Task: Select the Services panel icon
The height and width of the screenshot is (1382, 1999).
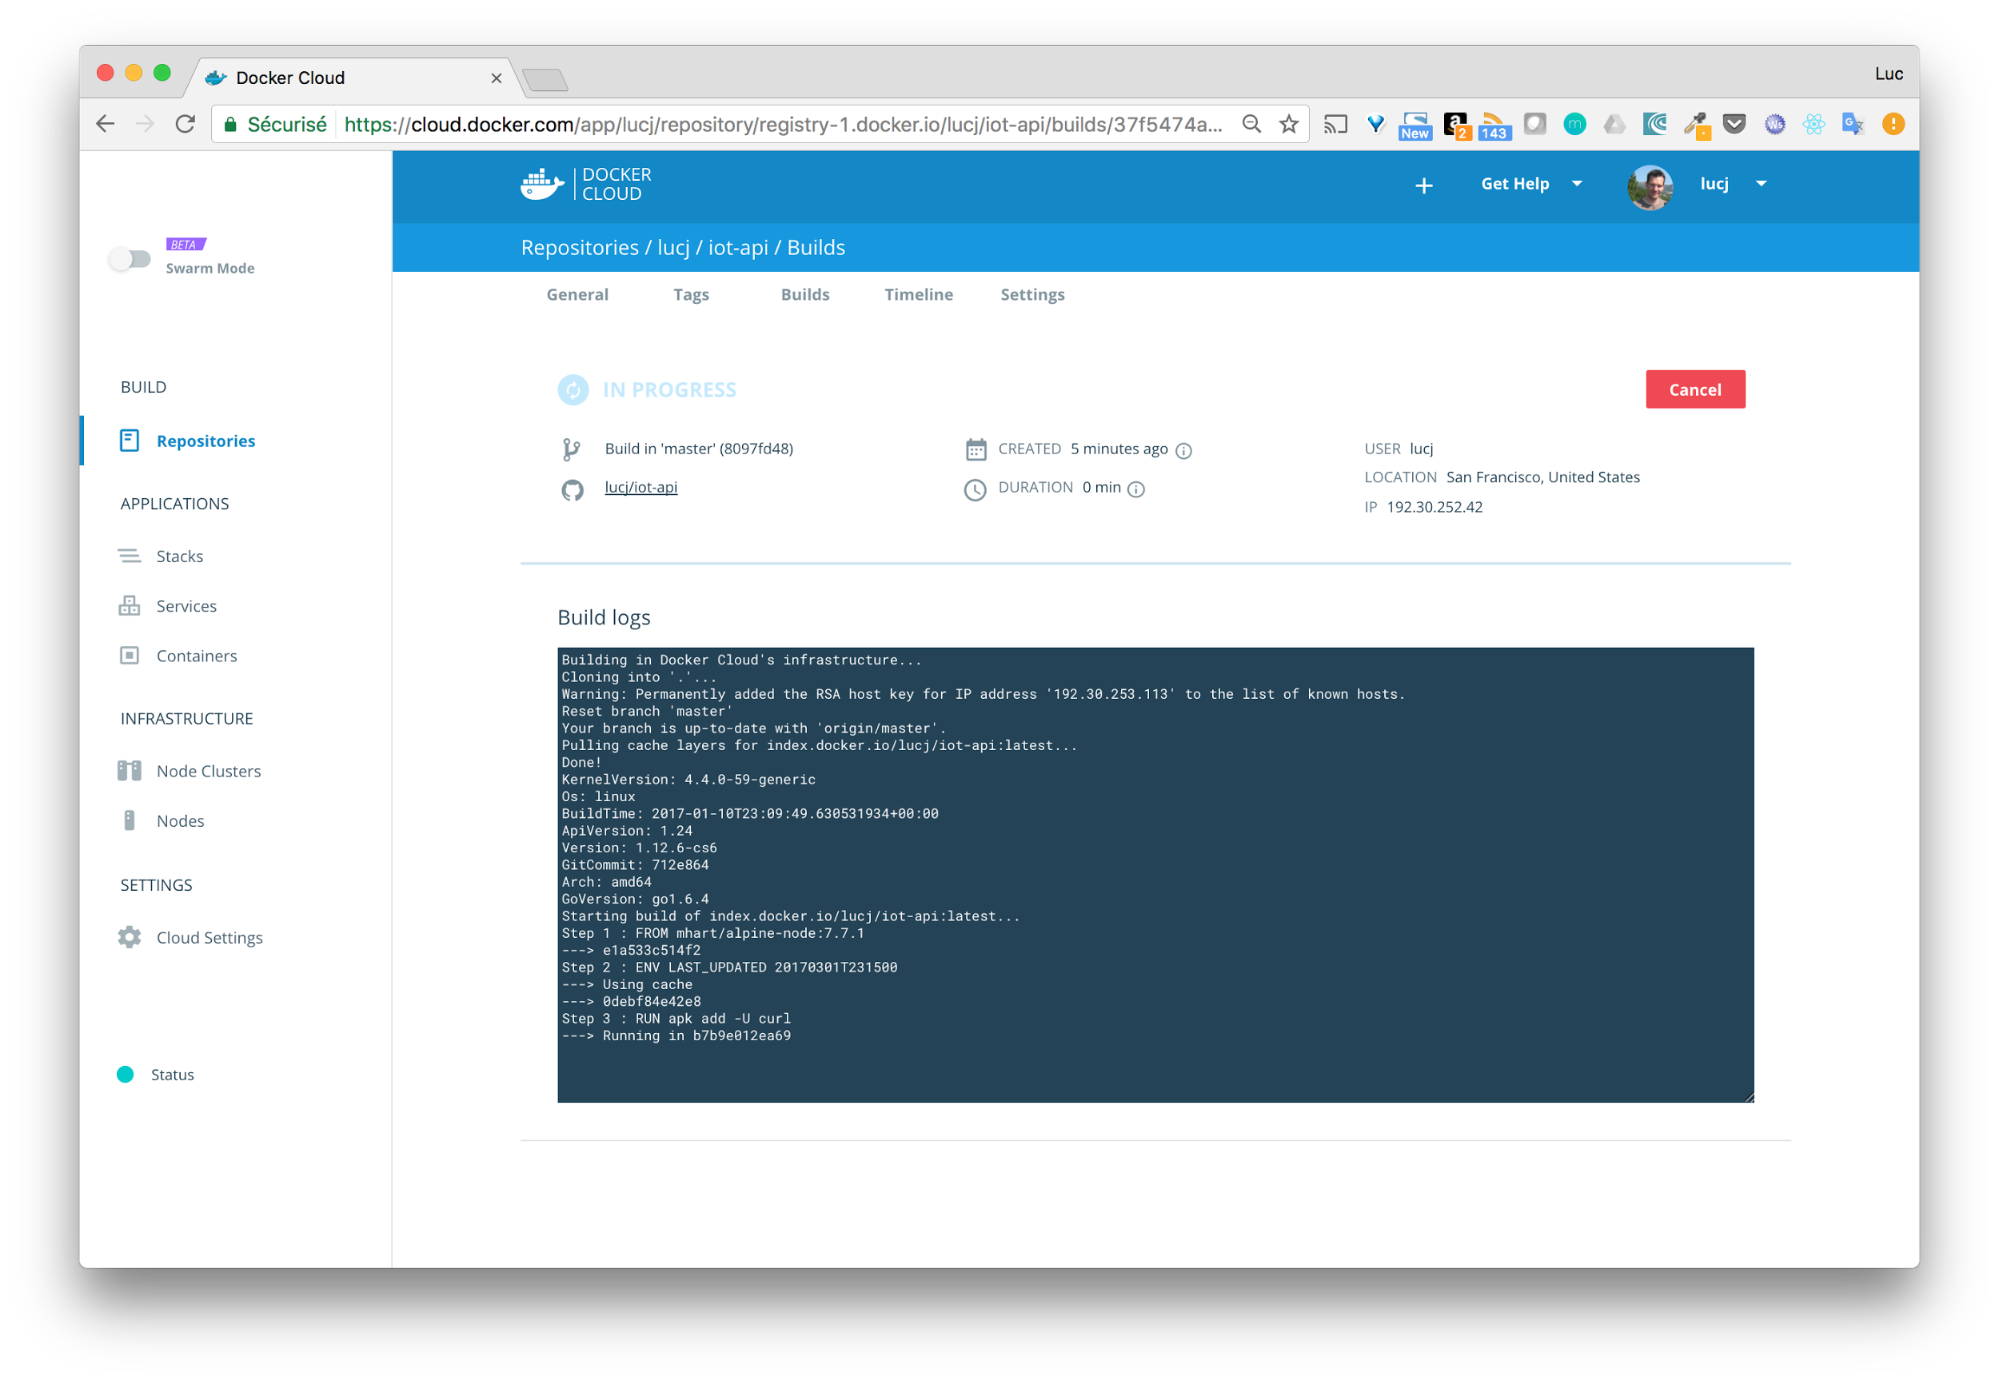Action: (x=129, y=605)
